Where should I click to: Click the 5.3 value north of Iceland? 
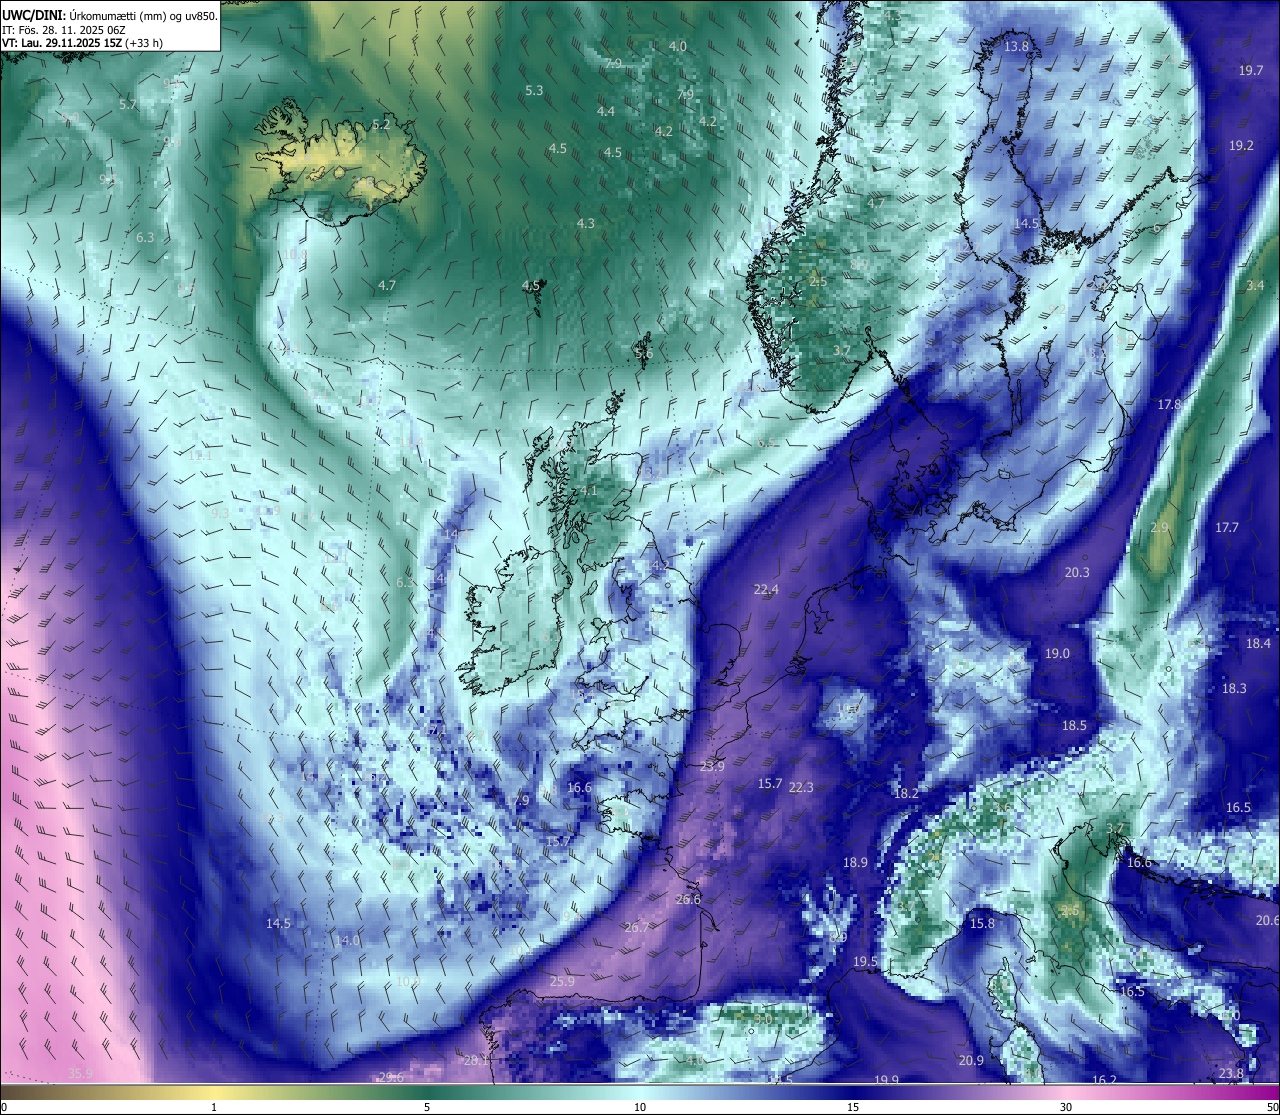[x=534, y=90]
